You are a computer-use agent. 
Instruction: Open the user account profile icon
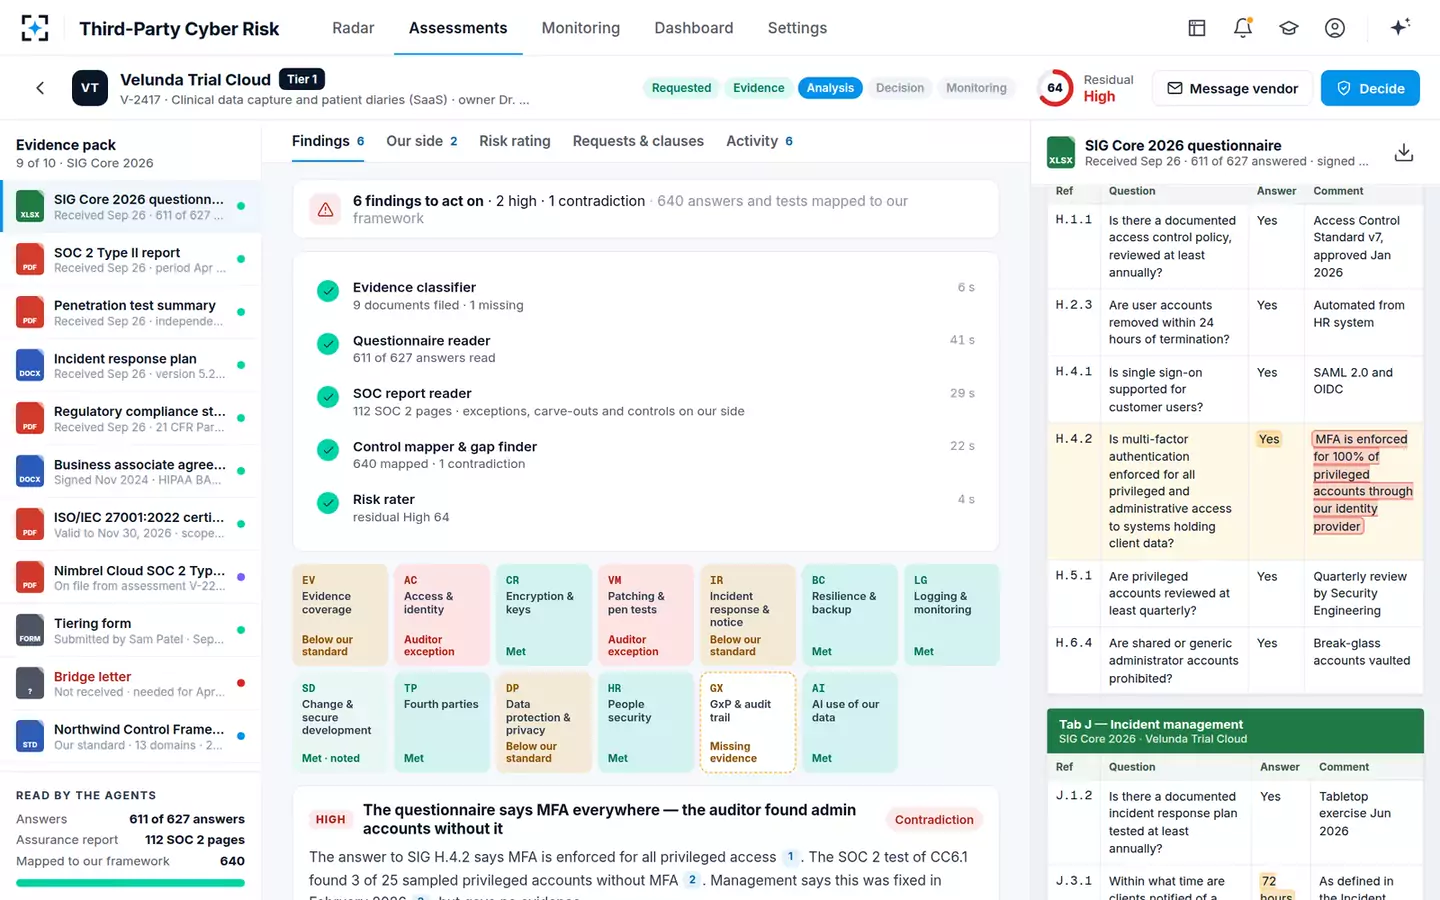[1334, 28]
